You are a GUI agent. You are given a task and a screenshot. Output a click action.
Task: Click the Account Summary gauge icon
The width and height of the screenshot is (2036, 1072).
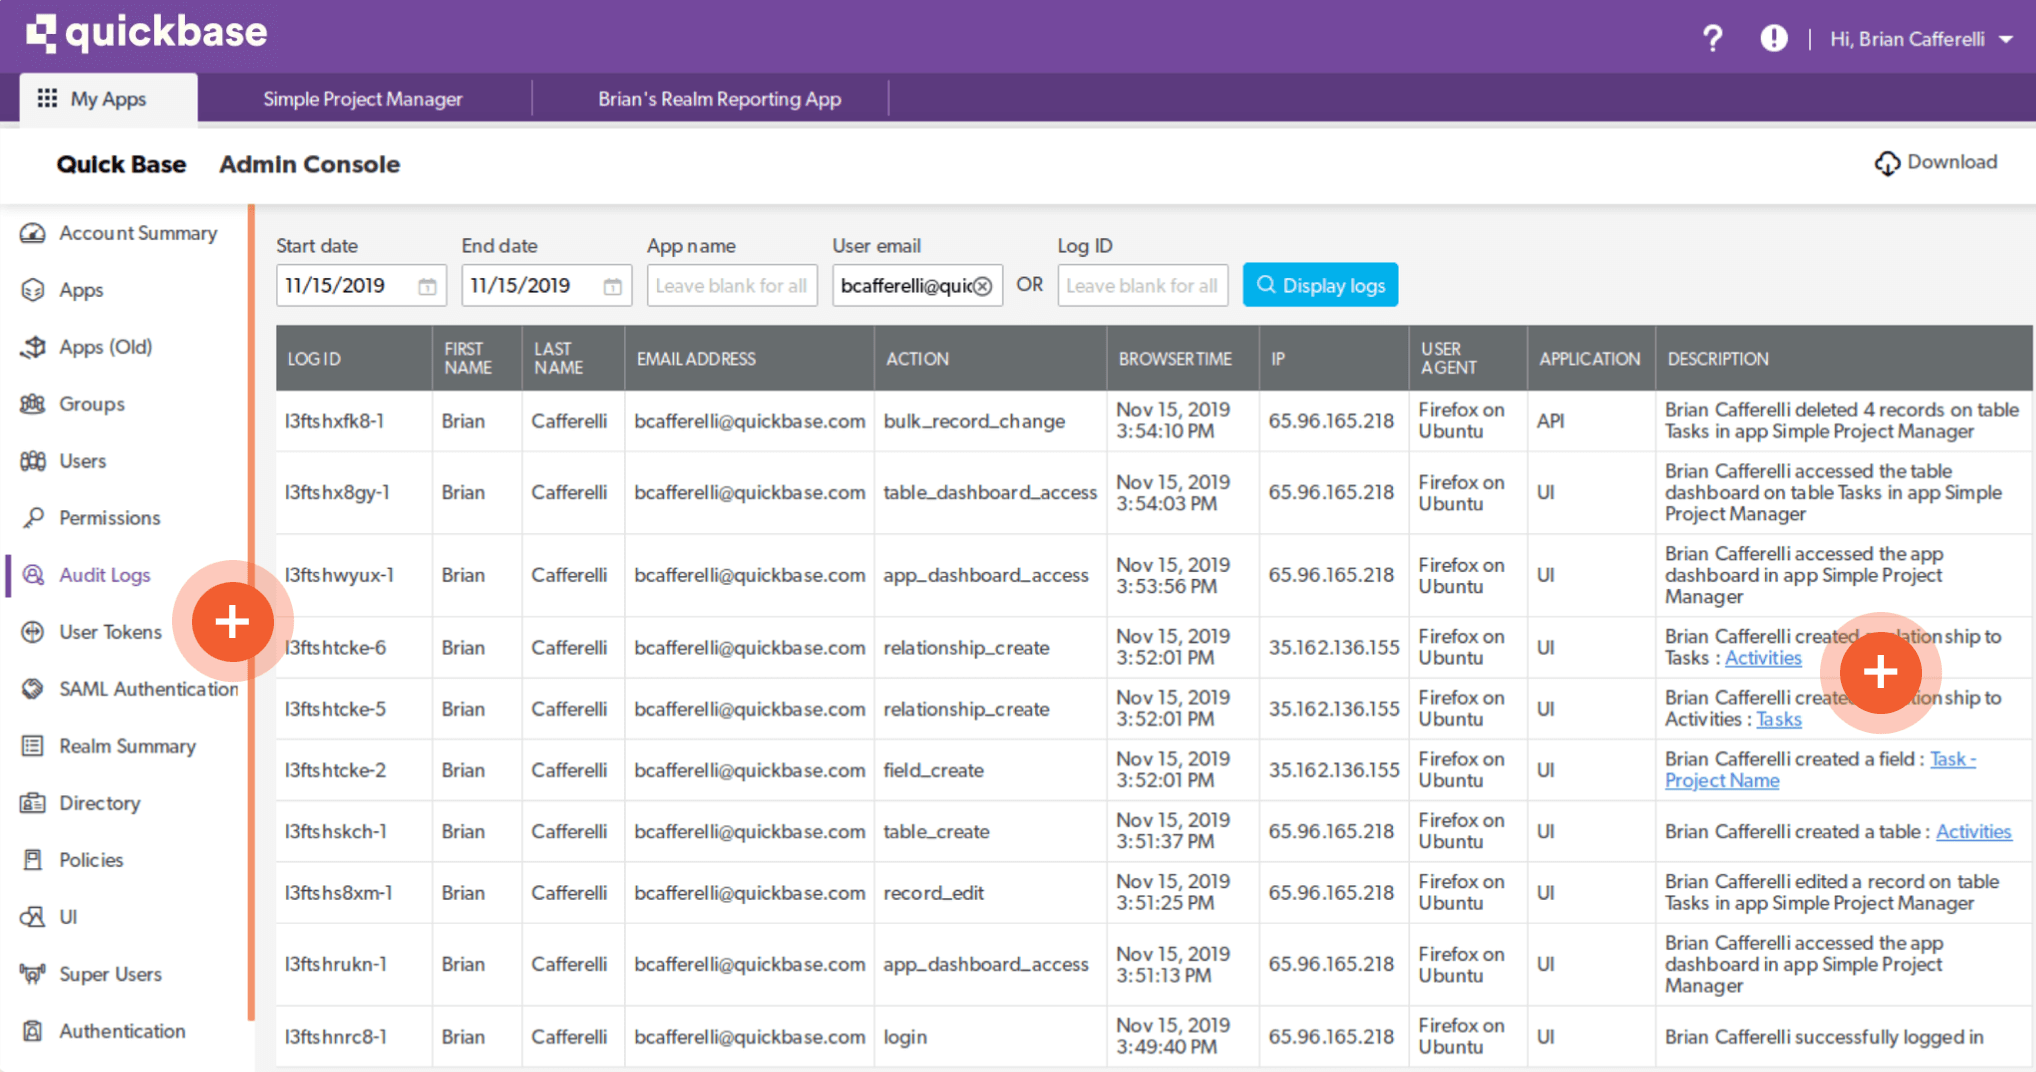coord(33,233)
